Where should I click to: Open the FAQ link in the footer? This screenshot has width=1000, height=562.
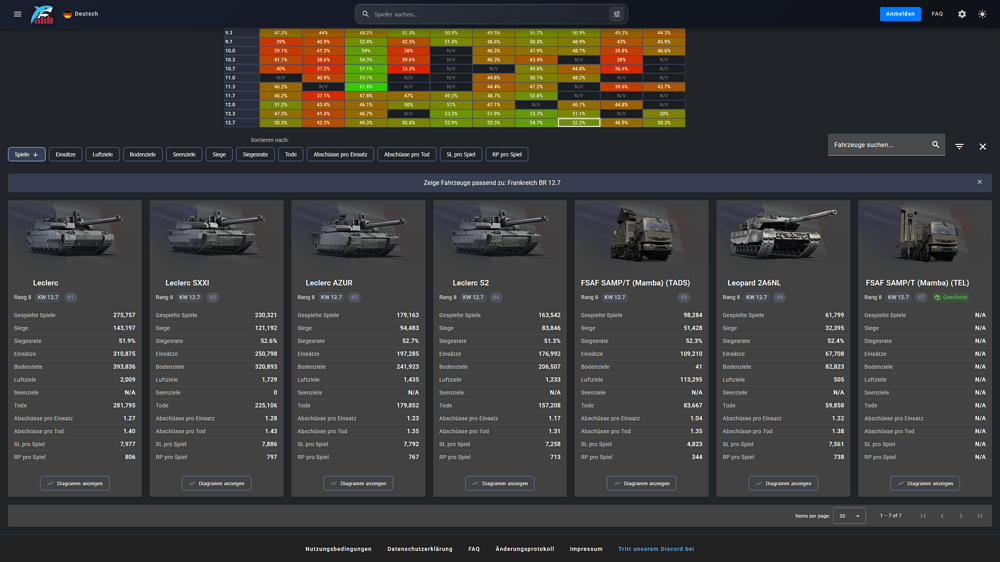pyautogui.click(x=474, y=549)
